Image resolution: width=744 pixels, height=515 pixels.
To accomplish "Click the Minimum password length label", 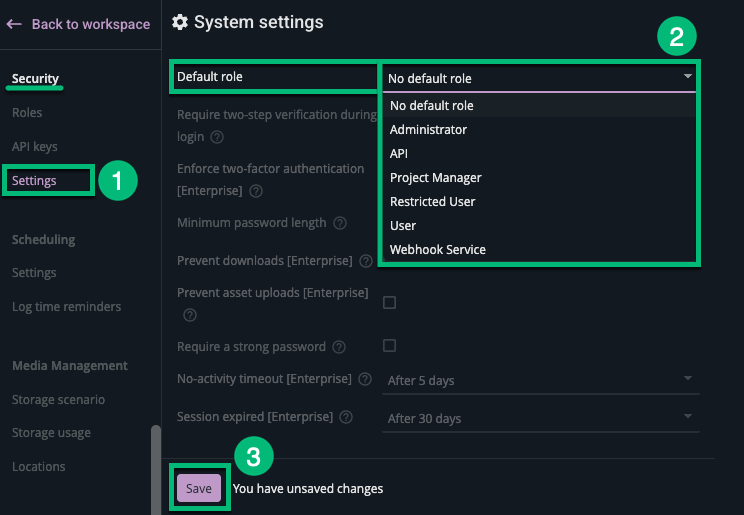I will point(251,223).
